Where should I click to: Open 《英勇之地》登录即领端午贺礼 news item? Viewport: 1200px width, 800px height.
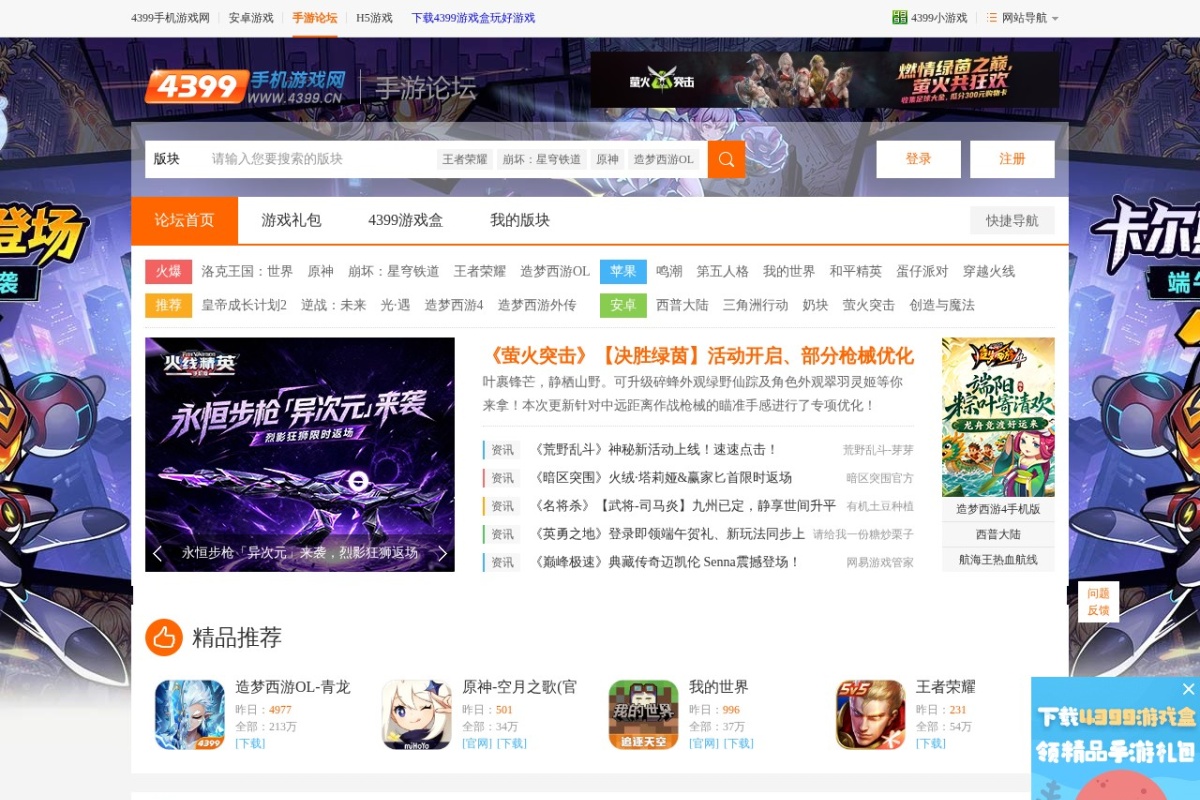pyautogui.click(x=667, y=534)
